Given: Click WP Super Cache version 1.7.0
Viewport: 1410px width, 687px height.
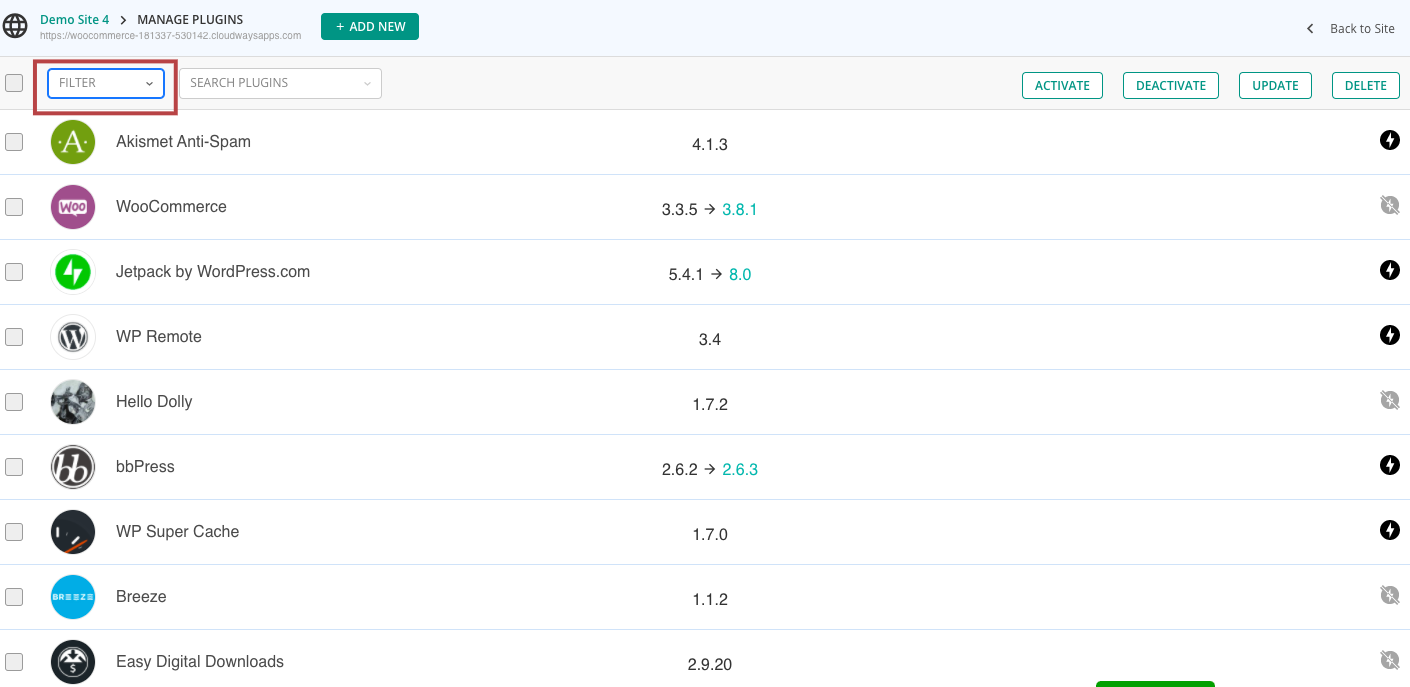Looking at the screenshot, I should [710, 535].
